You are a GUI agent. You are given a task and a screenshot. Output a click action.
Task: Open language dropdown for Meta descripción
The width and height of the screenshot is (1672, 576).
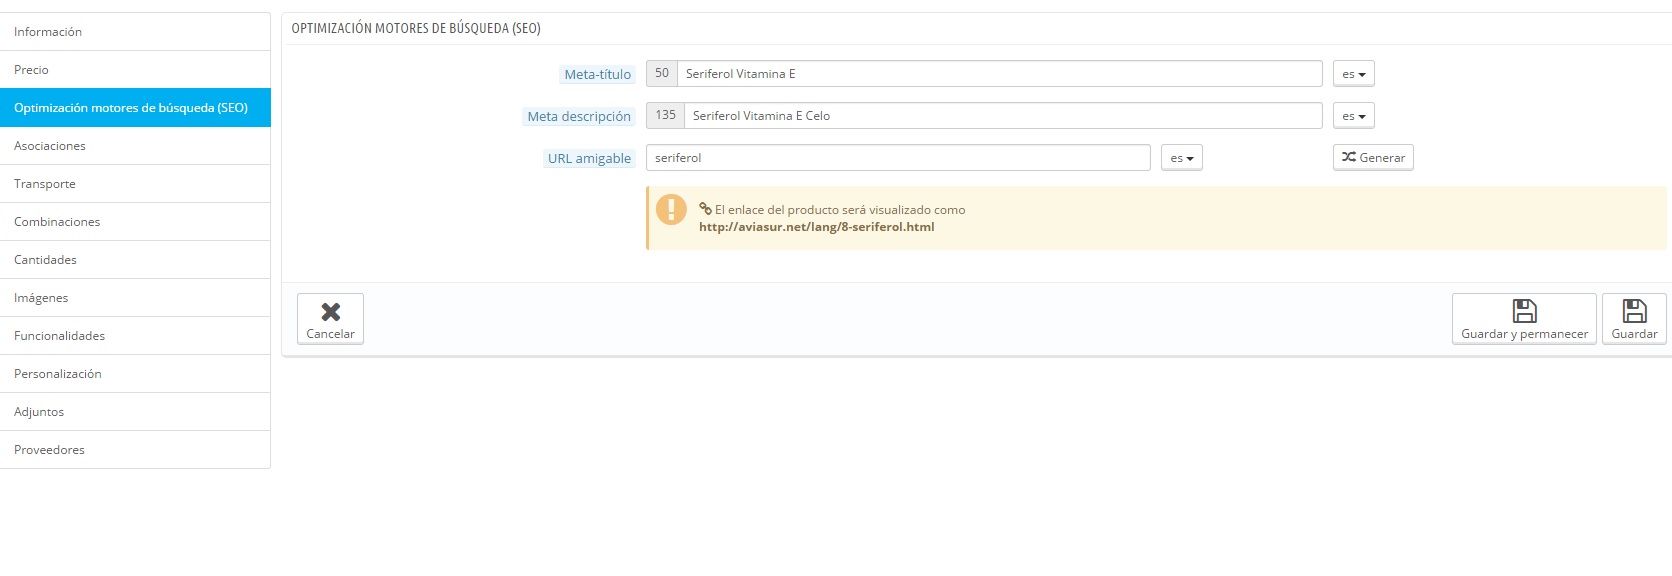coord(1354,116)
